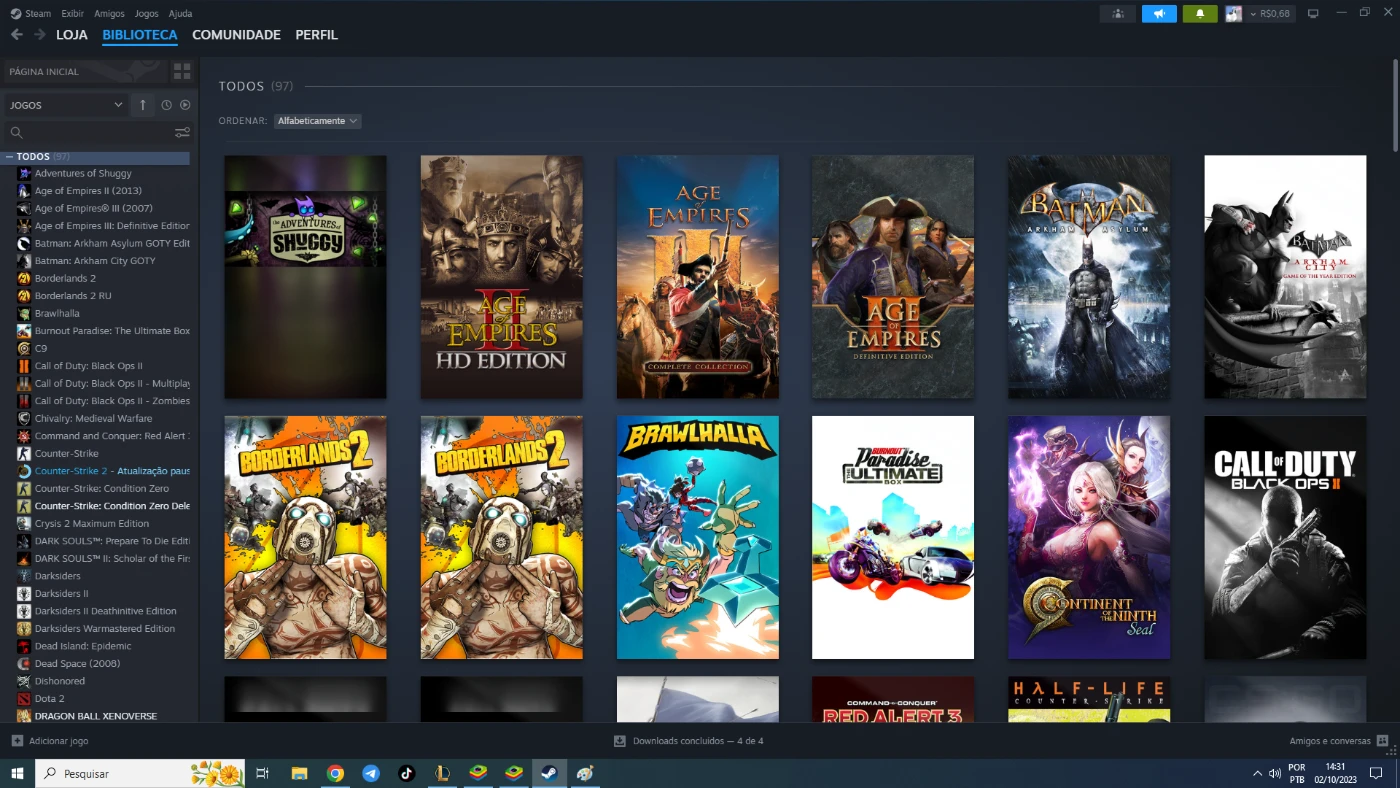
Task: Expand the account wallet R$0,68 menu
Action: coord(1270,13)
